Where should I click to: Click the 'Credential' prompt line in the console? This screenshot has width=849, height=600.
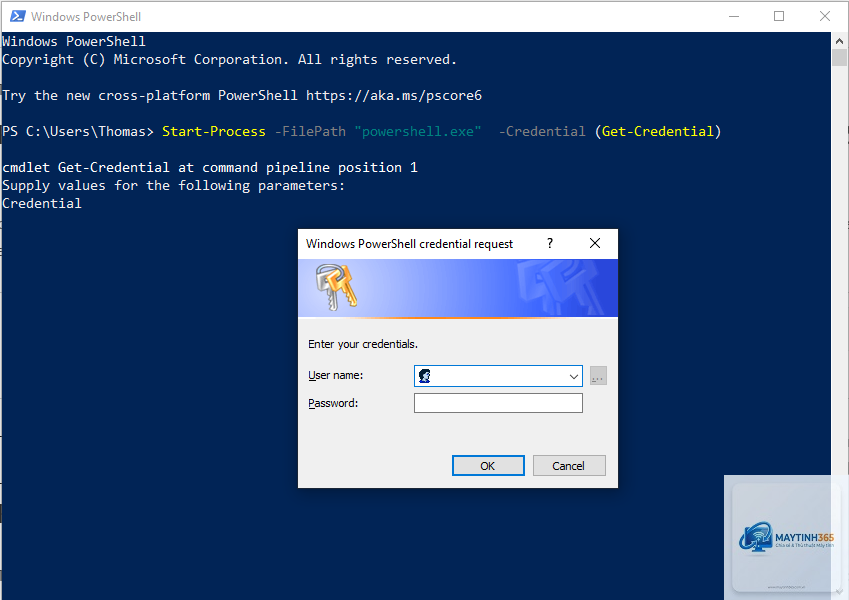click(42, 204)
